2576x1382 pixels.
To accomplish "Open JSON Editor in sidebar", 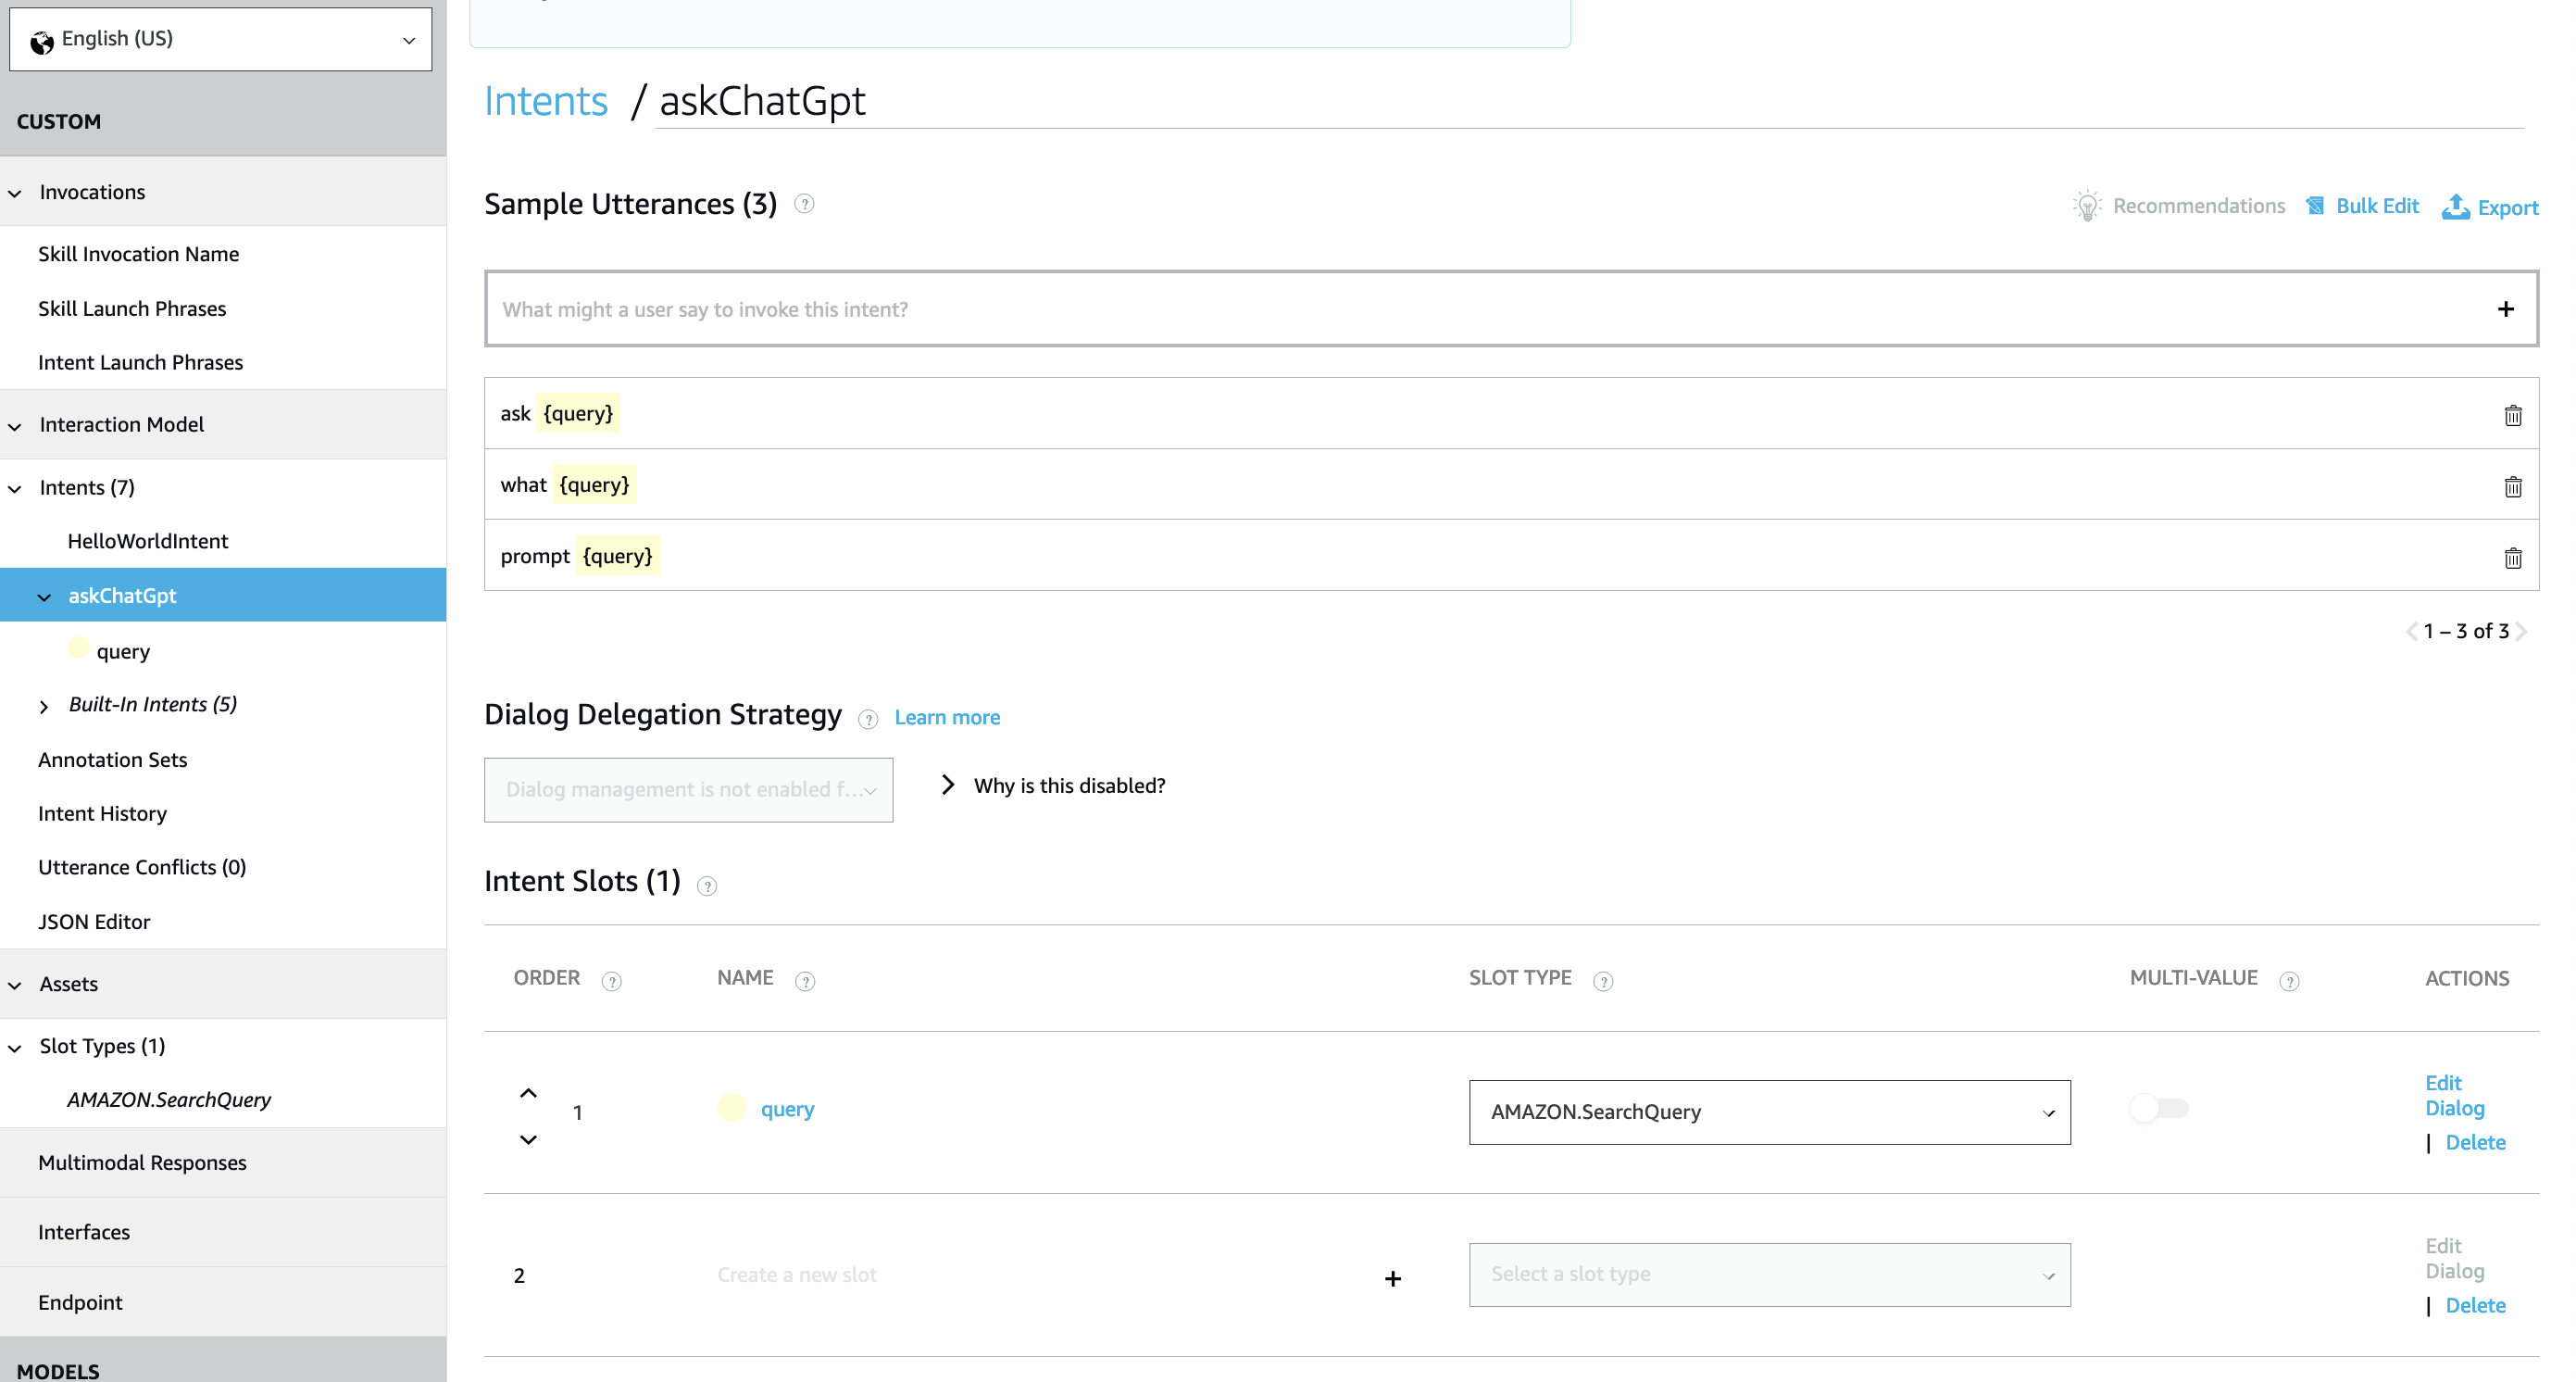I will pos(94,921).
